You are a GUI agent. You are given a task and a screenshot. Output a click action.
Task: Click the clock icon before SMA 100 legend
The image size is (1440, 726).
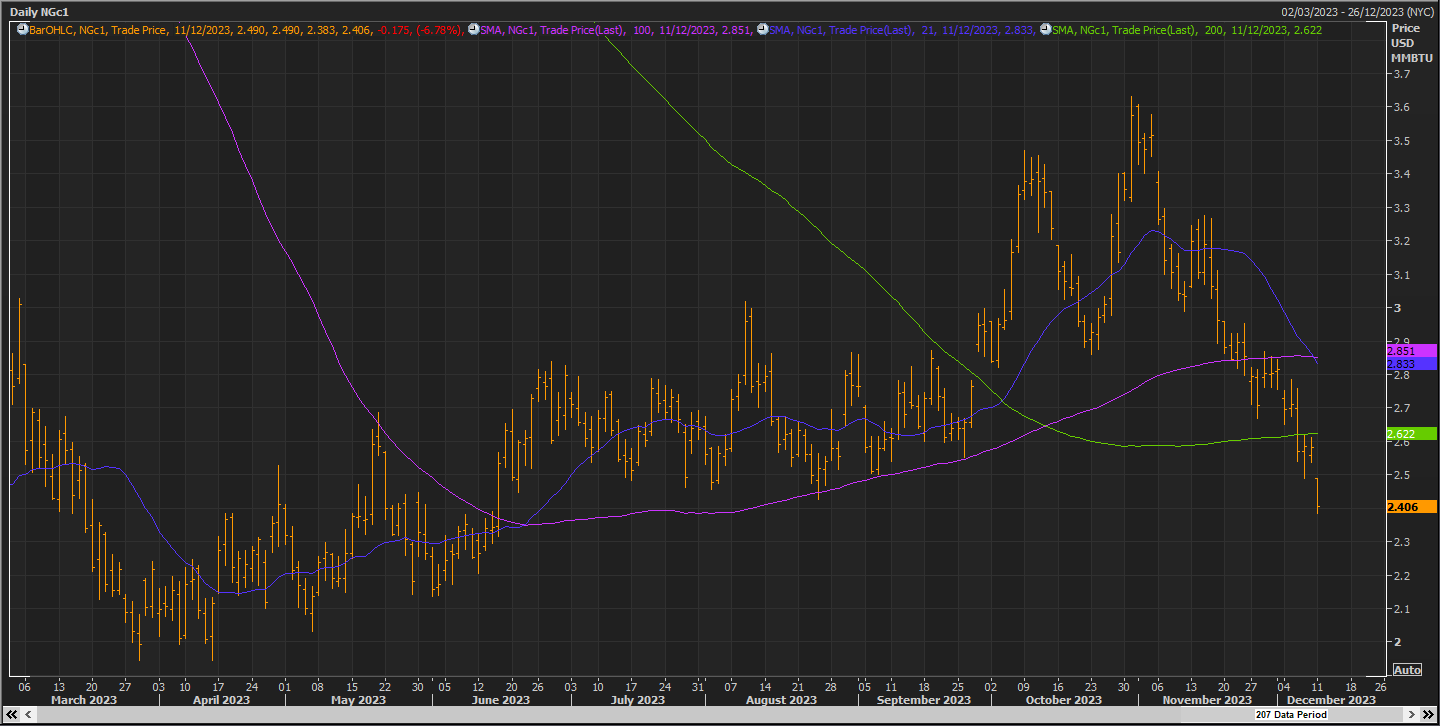coord(474,30)
